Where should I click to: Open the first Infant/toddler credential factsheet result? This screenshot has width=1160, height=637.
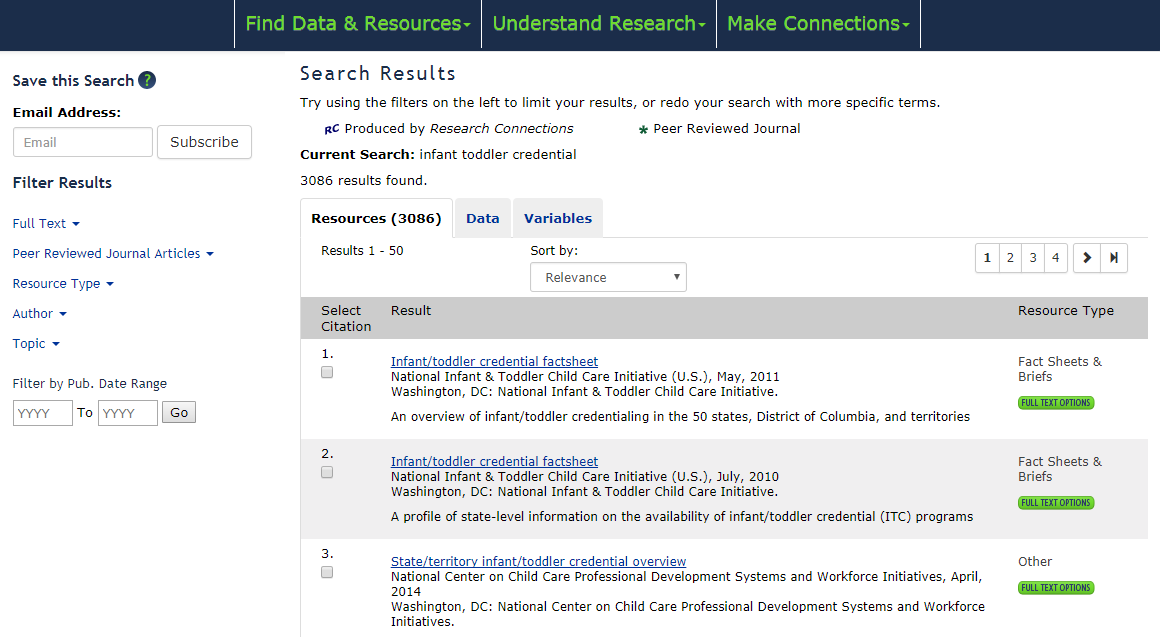point(493,361)
